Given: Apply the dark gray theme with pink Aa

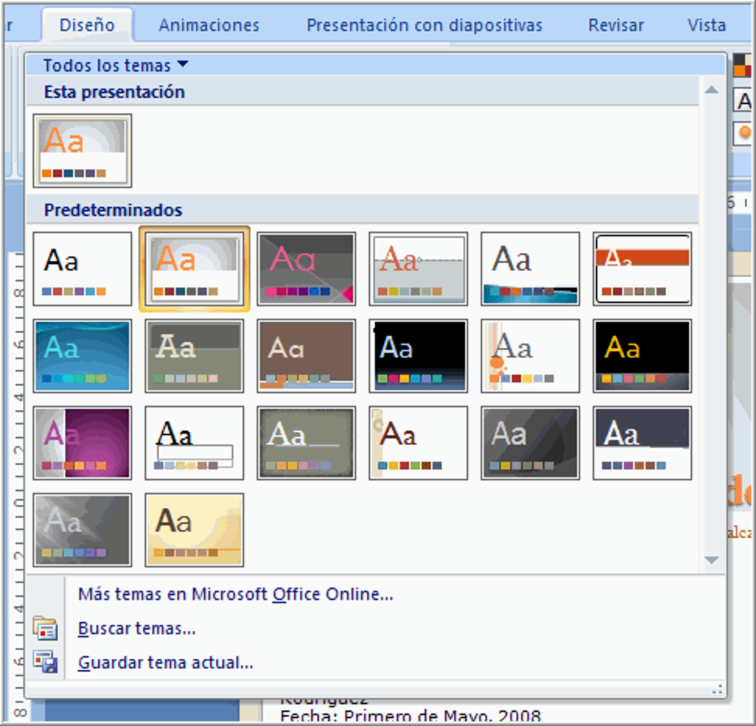Looking at the screenshot, I should [x=306, y=269].
